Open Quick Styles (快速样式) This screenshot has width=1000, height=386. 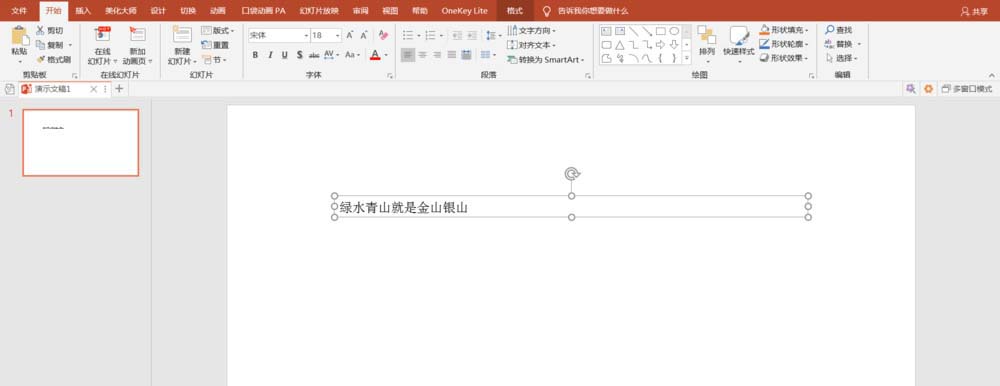[x=739, y=43]
